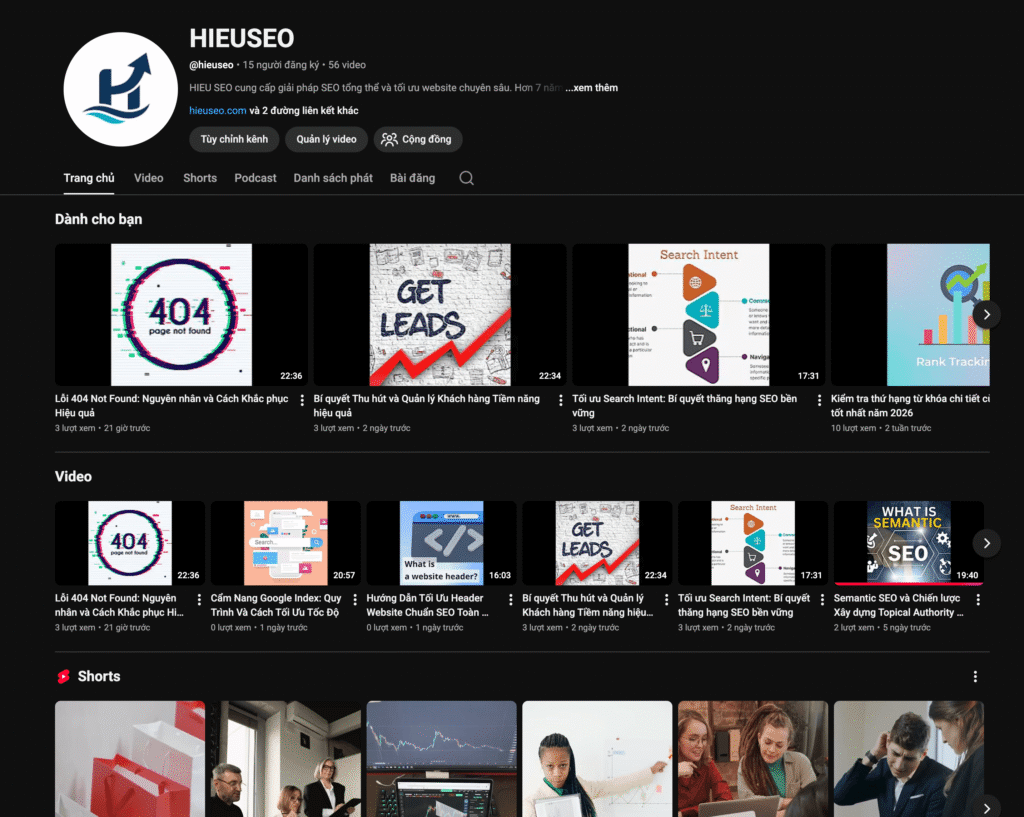Open title 'Kiểm tra thứ hạng từ khóa chi tiết'
Image resolution: width=1024 pixels, height=817 pixels.
910,406
